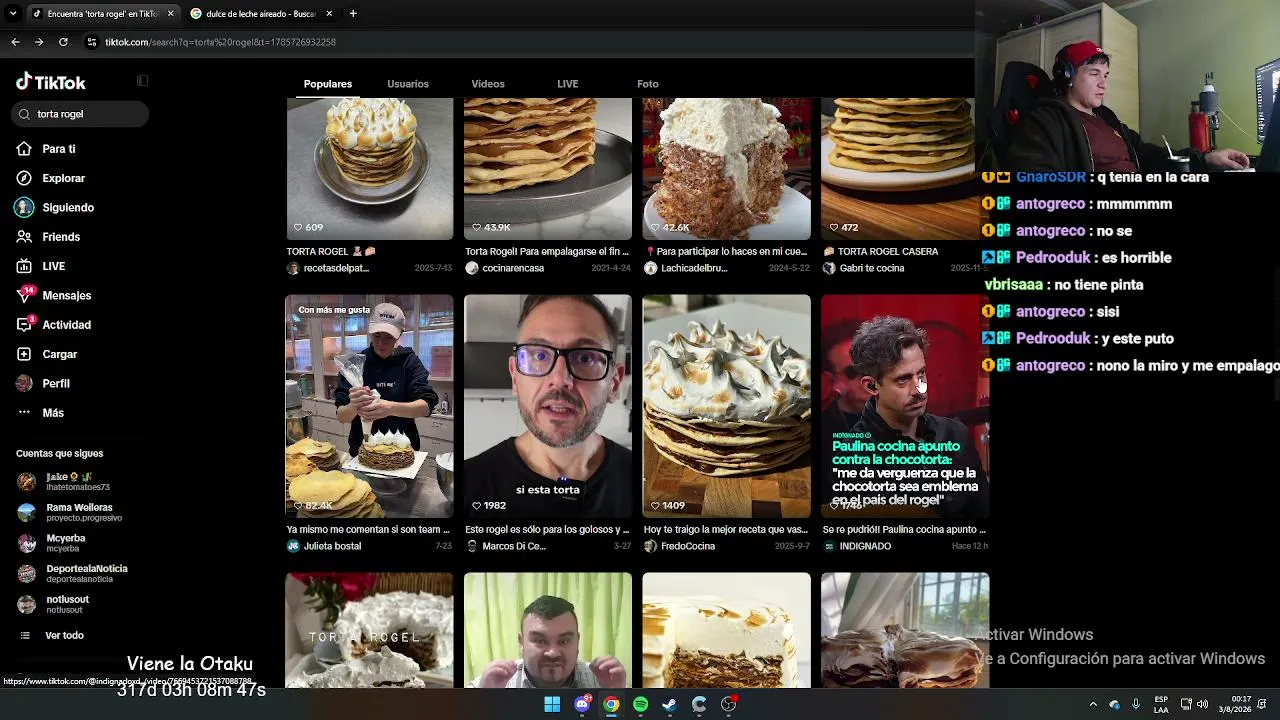Open the Chrome tab search dropdown
The image size is (1280, 720).
point(13,13)
